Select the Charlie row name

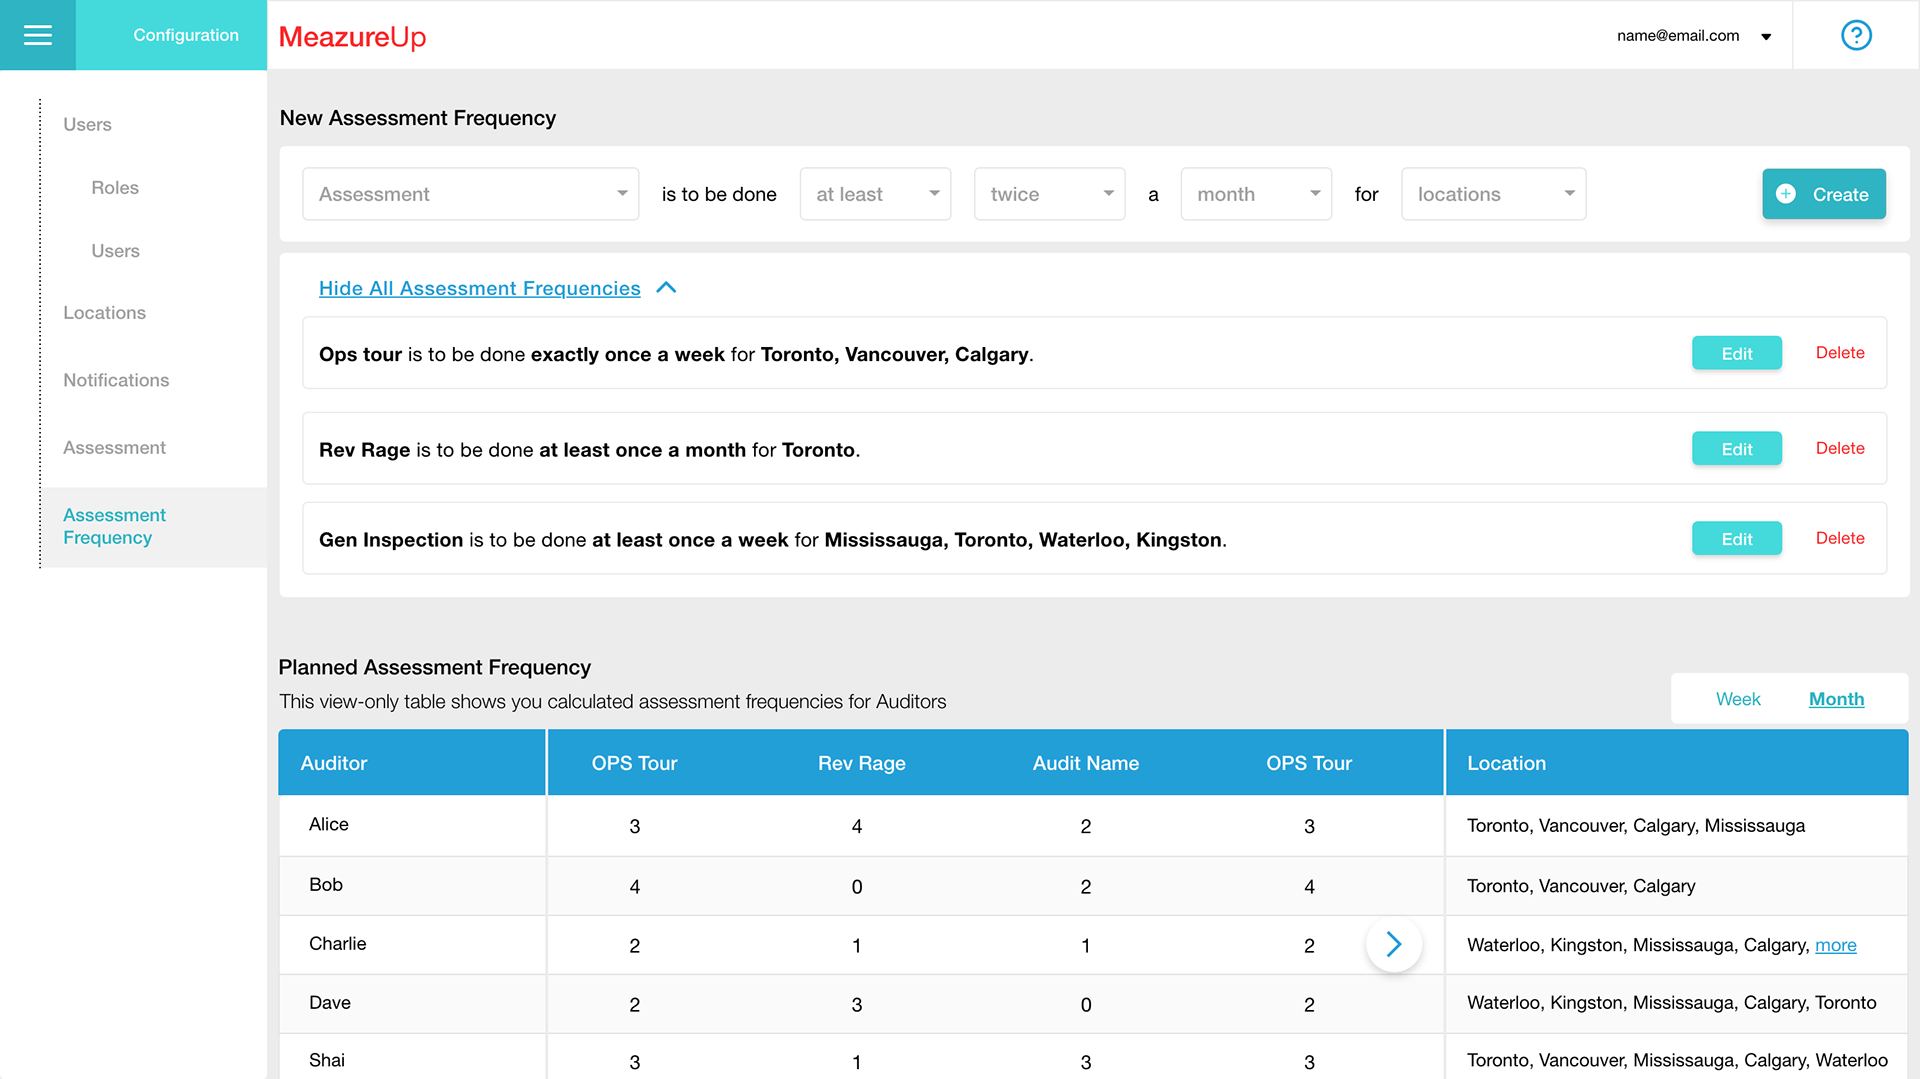(x=337, y=944)
